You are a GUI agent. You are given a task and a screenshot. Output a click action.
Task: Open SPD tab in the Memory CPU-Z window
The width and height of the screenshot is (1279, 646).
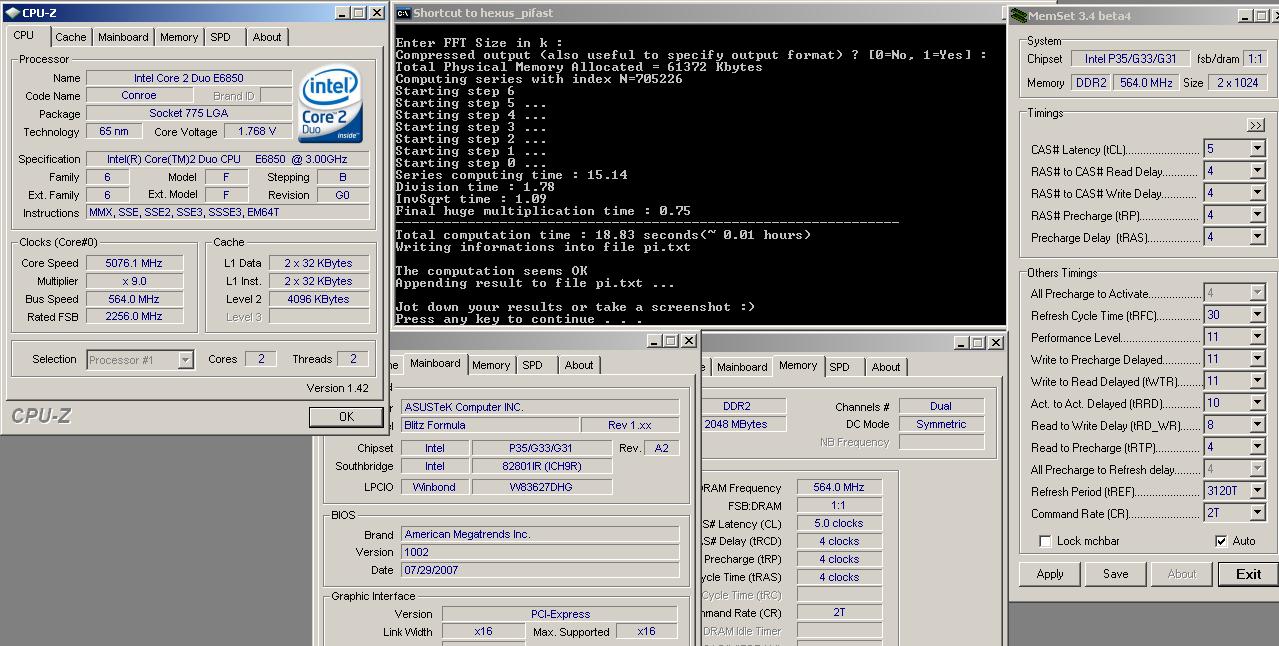click(840, 367)
